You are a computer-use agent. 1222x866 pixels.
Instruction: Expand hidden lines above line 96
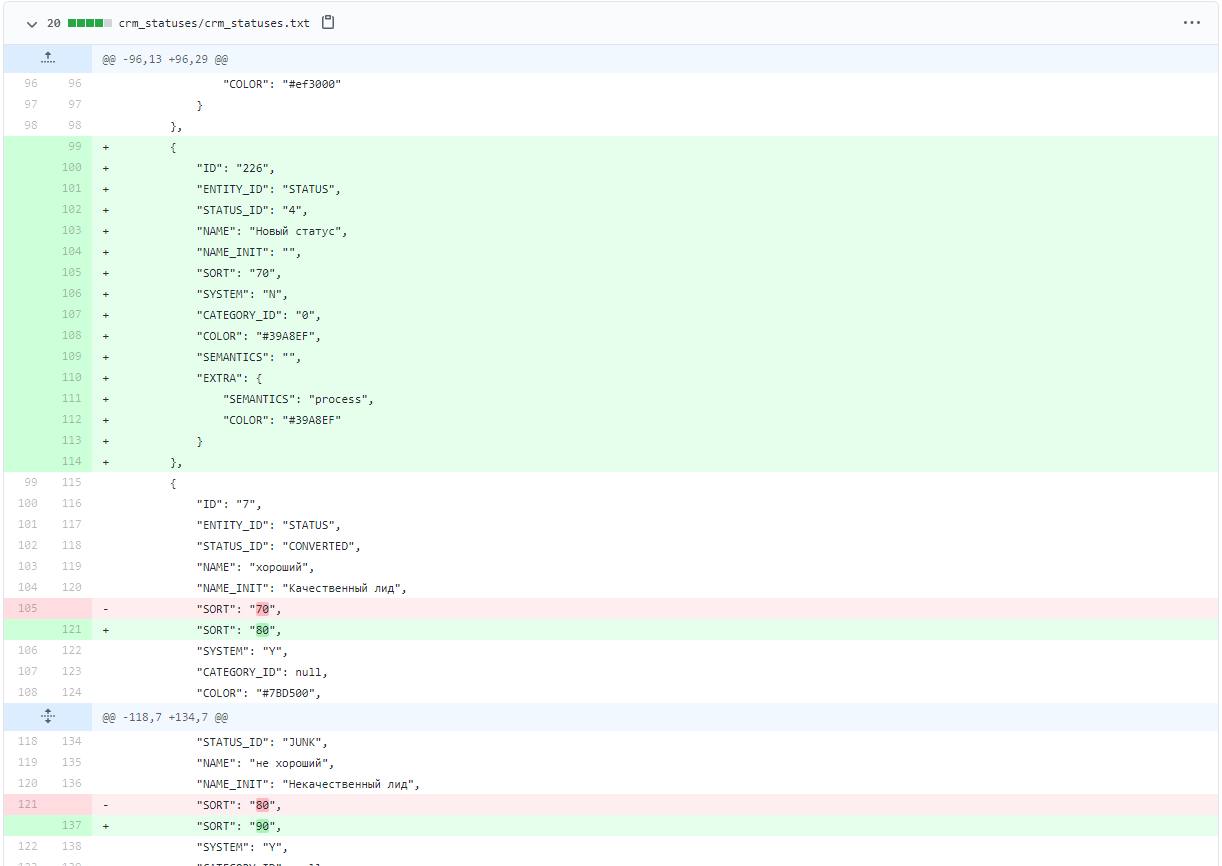coord(47,59)
